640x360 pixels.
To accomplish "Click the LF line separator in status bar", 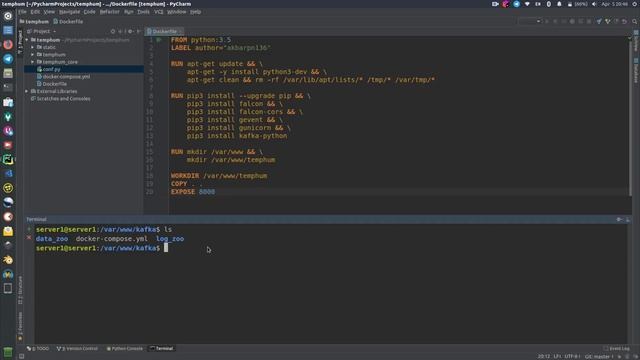I will pos(557,357).
